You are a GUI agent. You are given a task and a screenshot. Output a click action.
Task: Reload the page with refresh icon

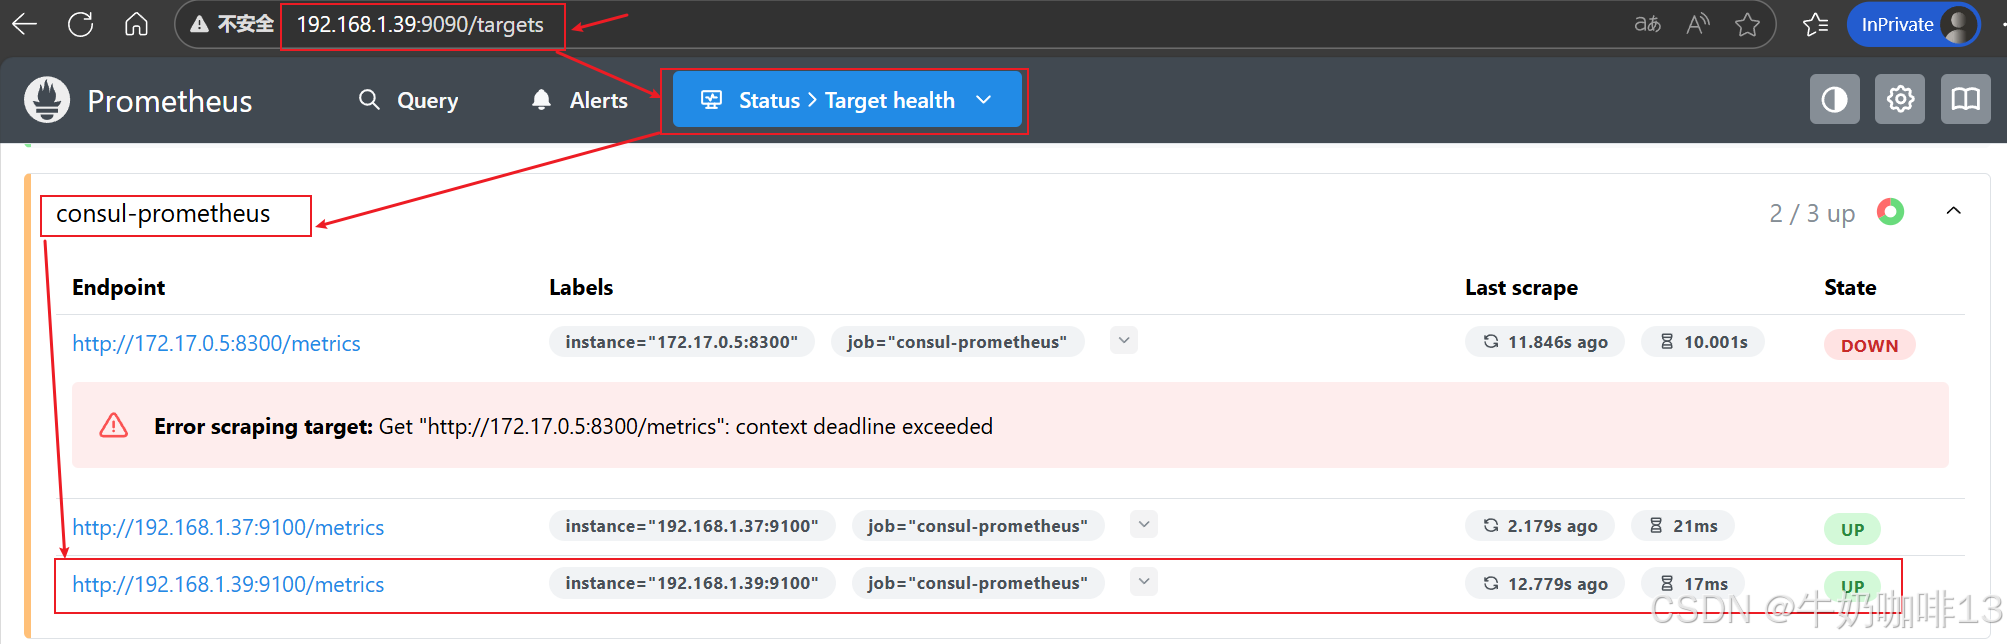tap(81, 24)
